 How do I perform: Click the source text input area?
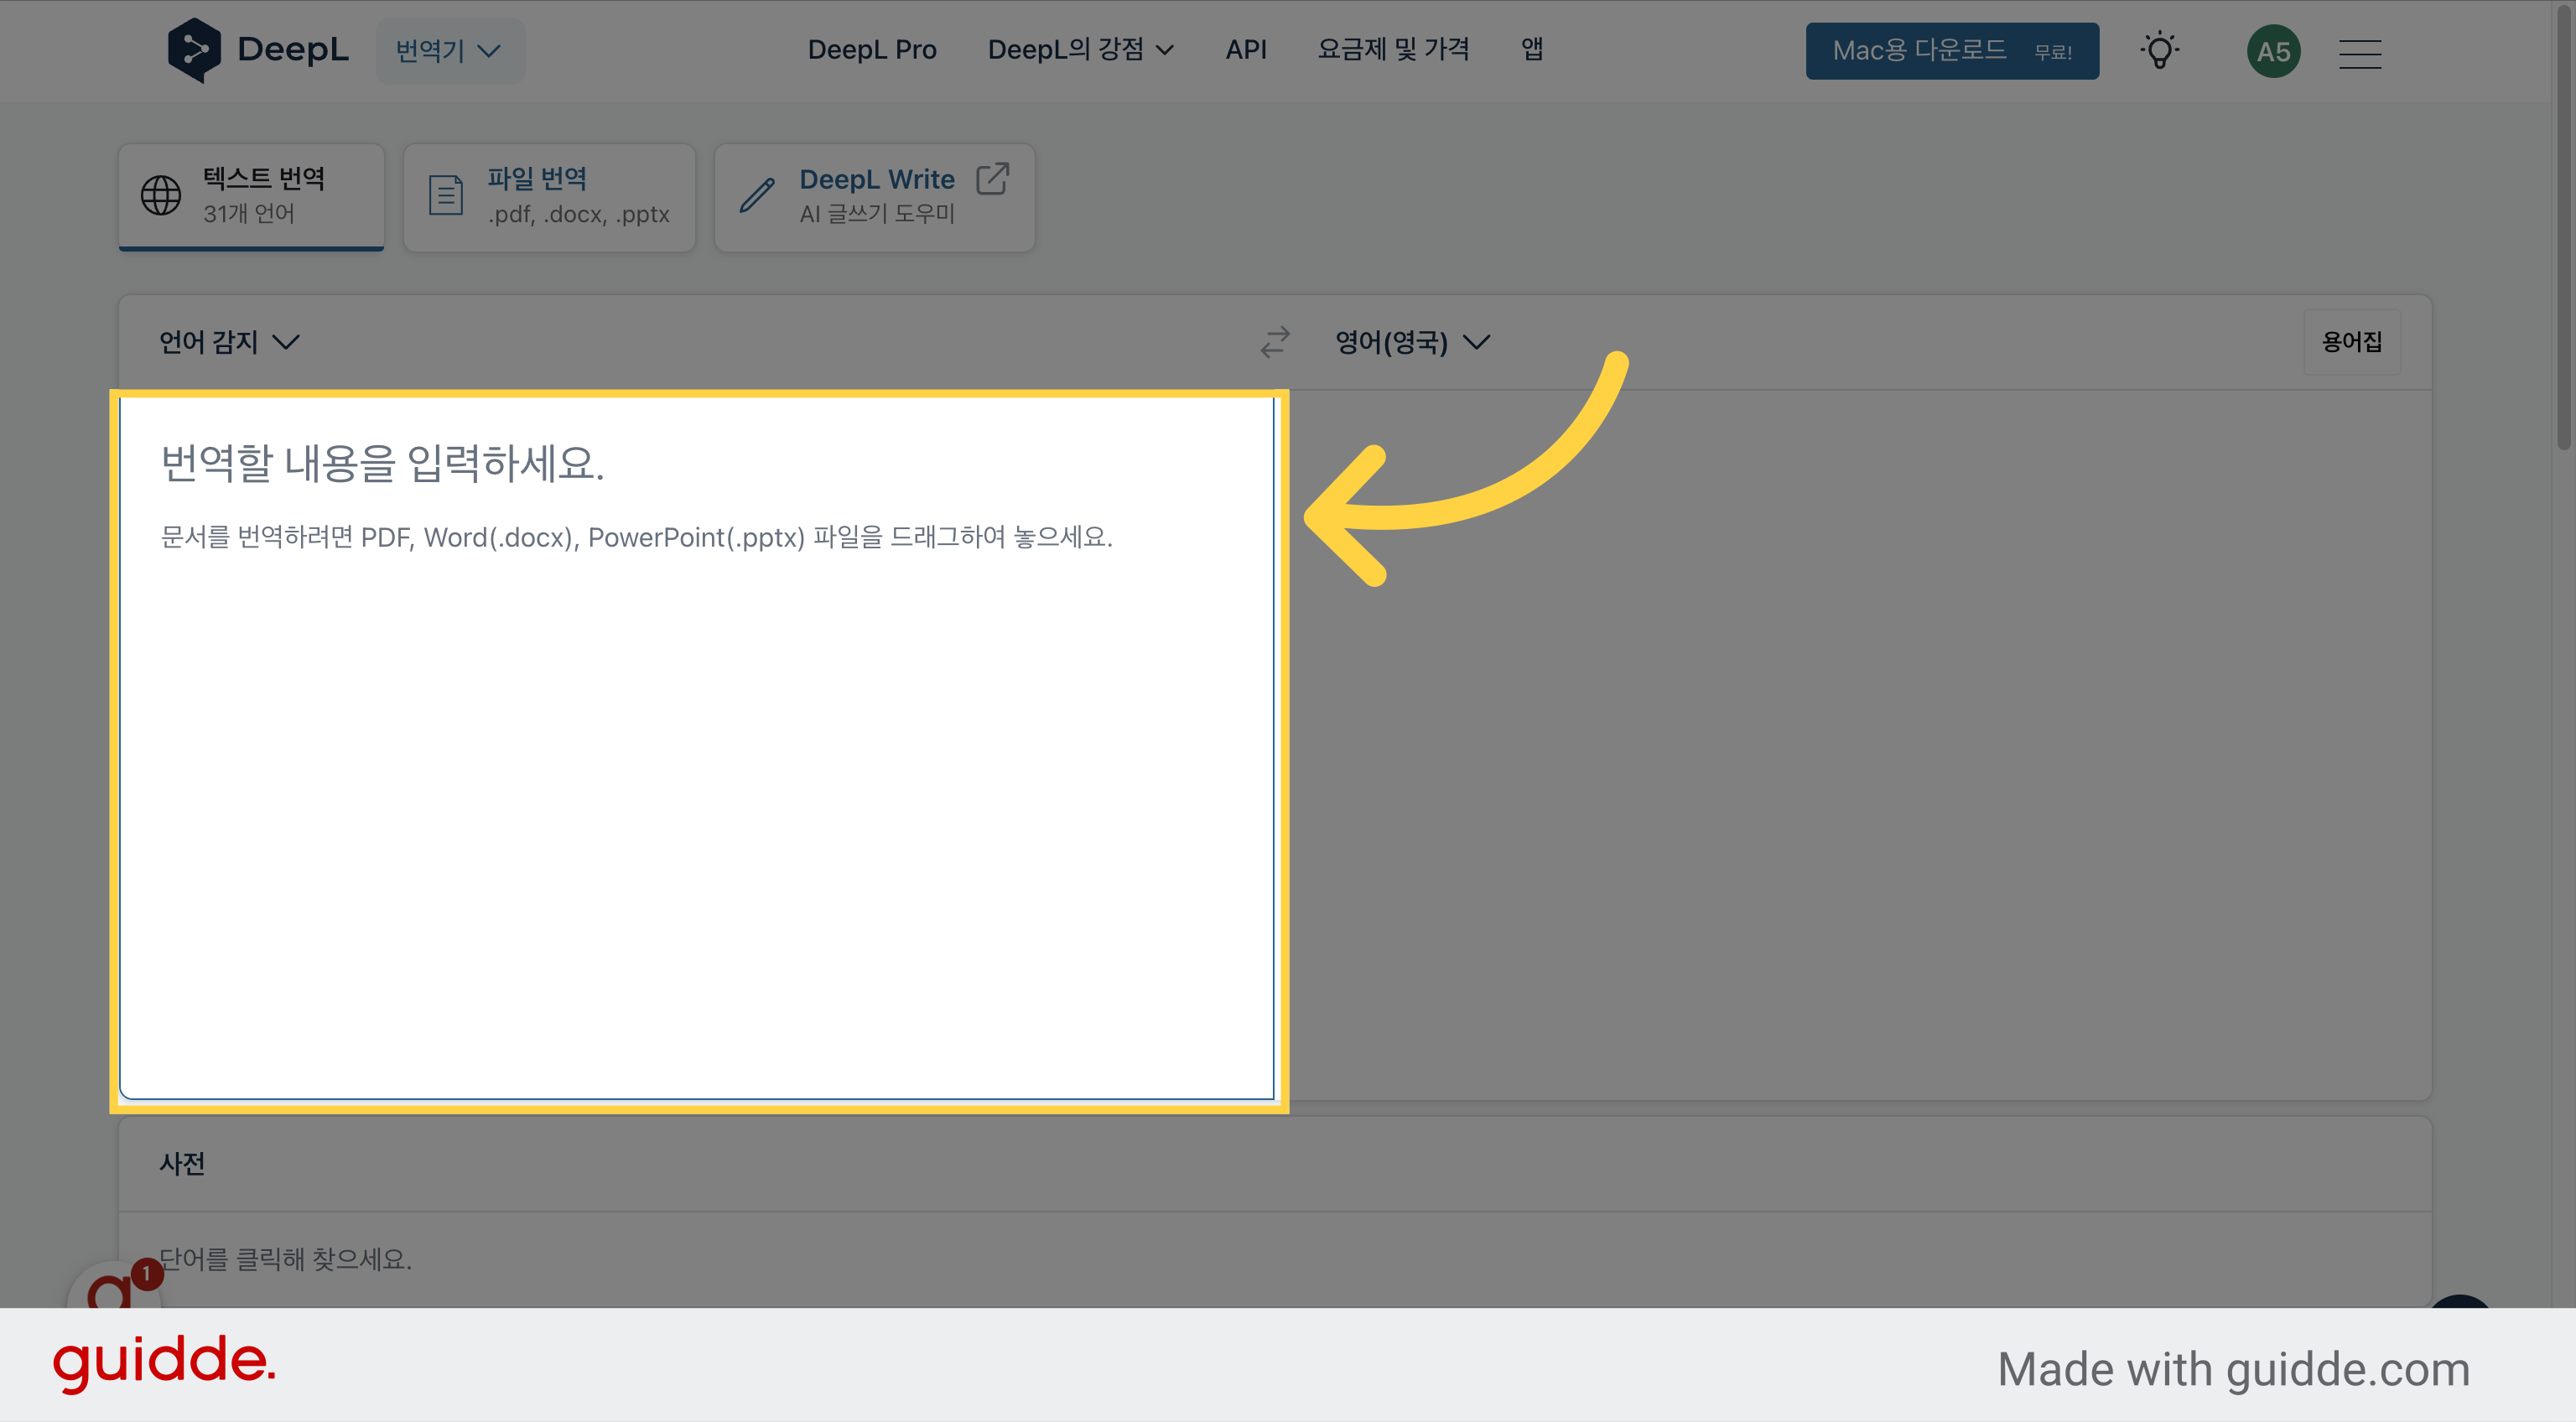pos(697,748)
